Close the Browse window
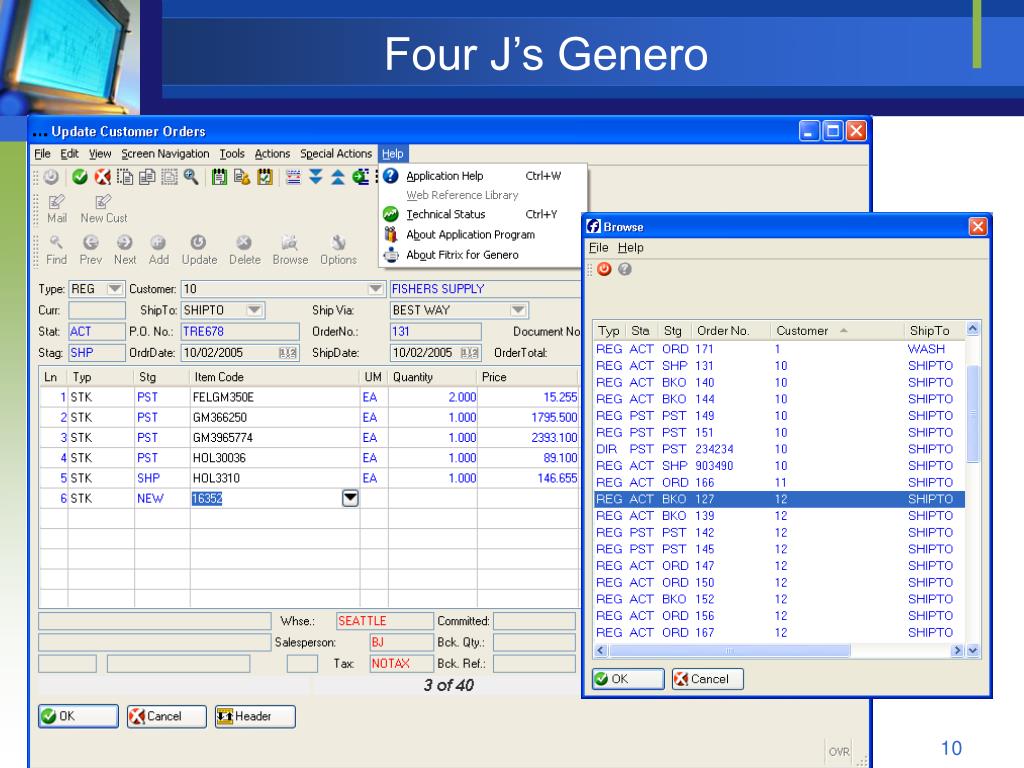The width and height of the screenshot is (1024, 768). coord(978,227)
